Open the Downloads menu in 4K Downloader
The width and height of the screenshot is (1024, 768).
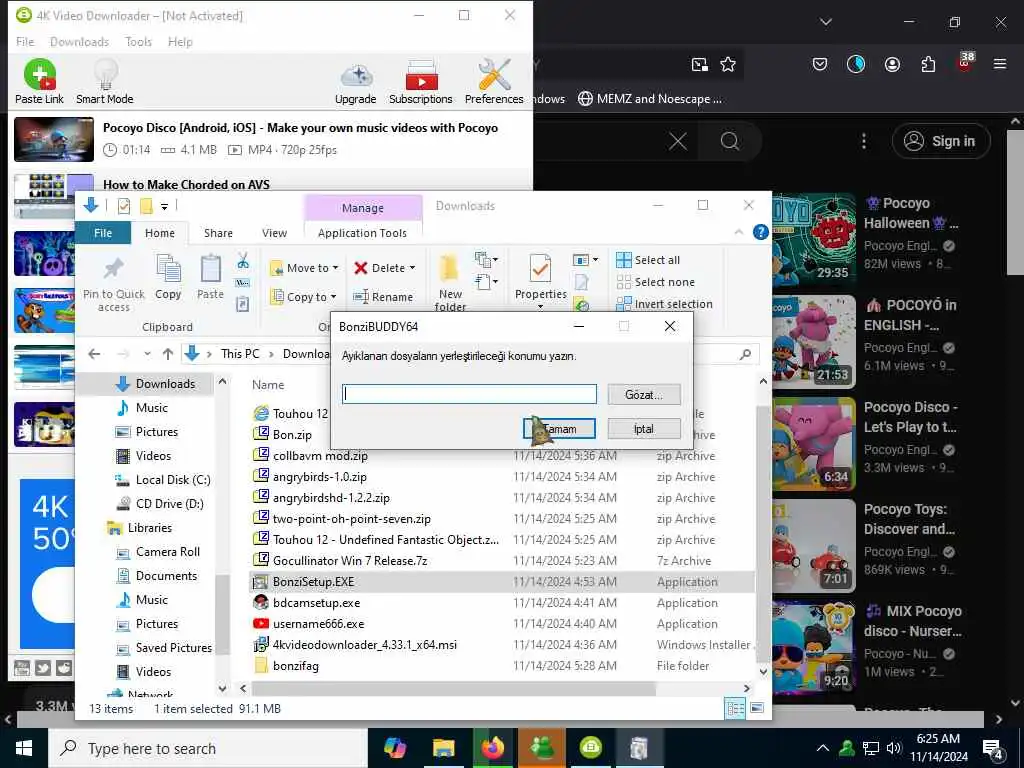(79, 42)
